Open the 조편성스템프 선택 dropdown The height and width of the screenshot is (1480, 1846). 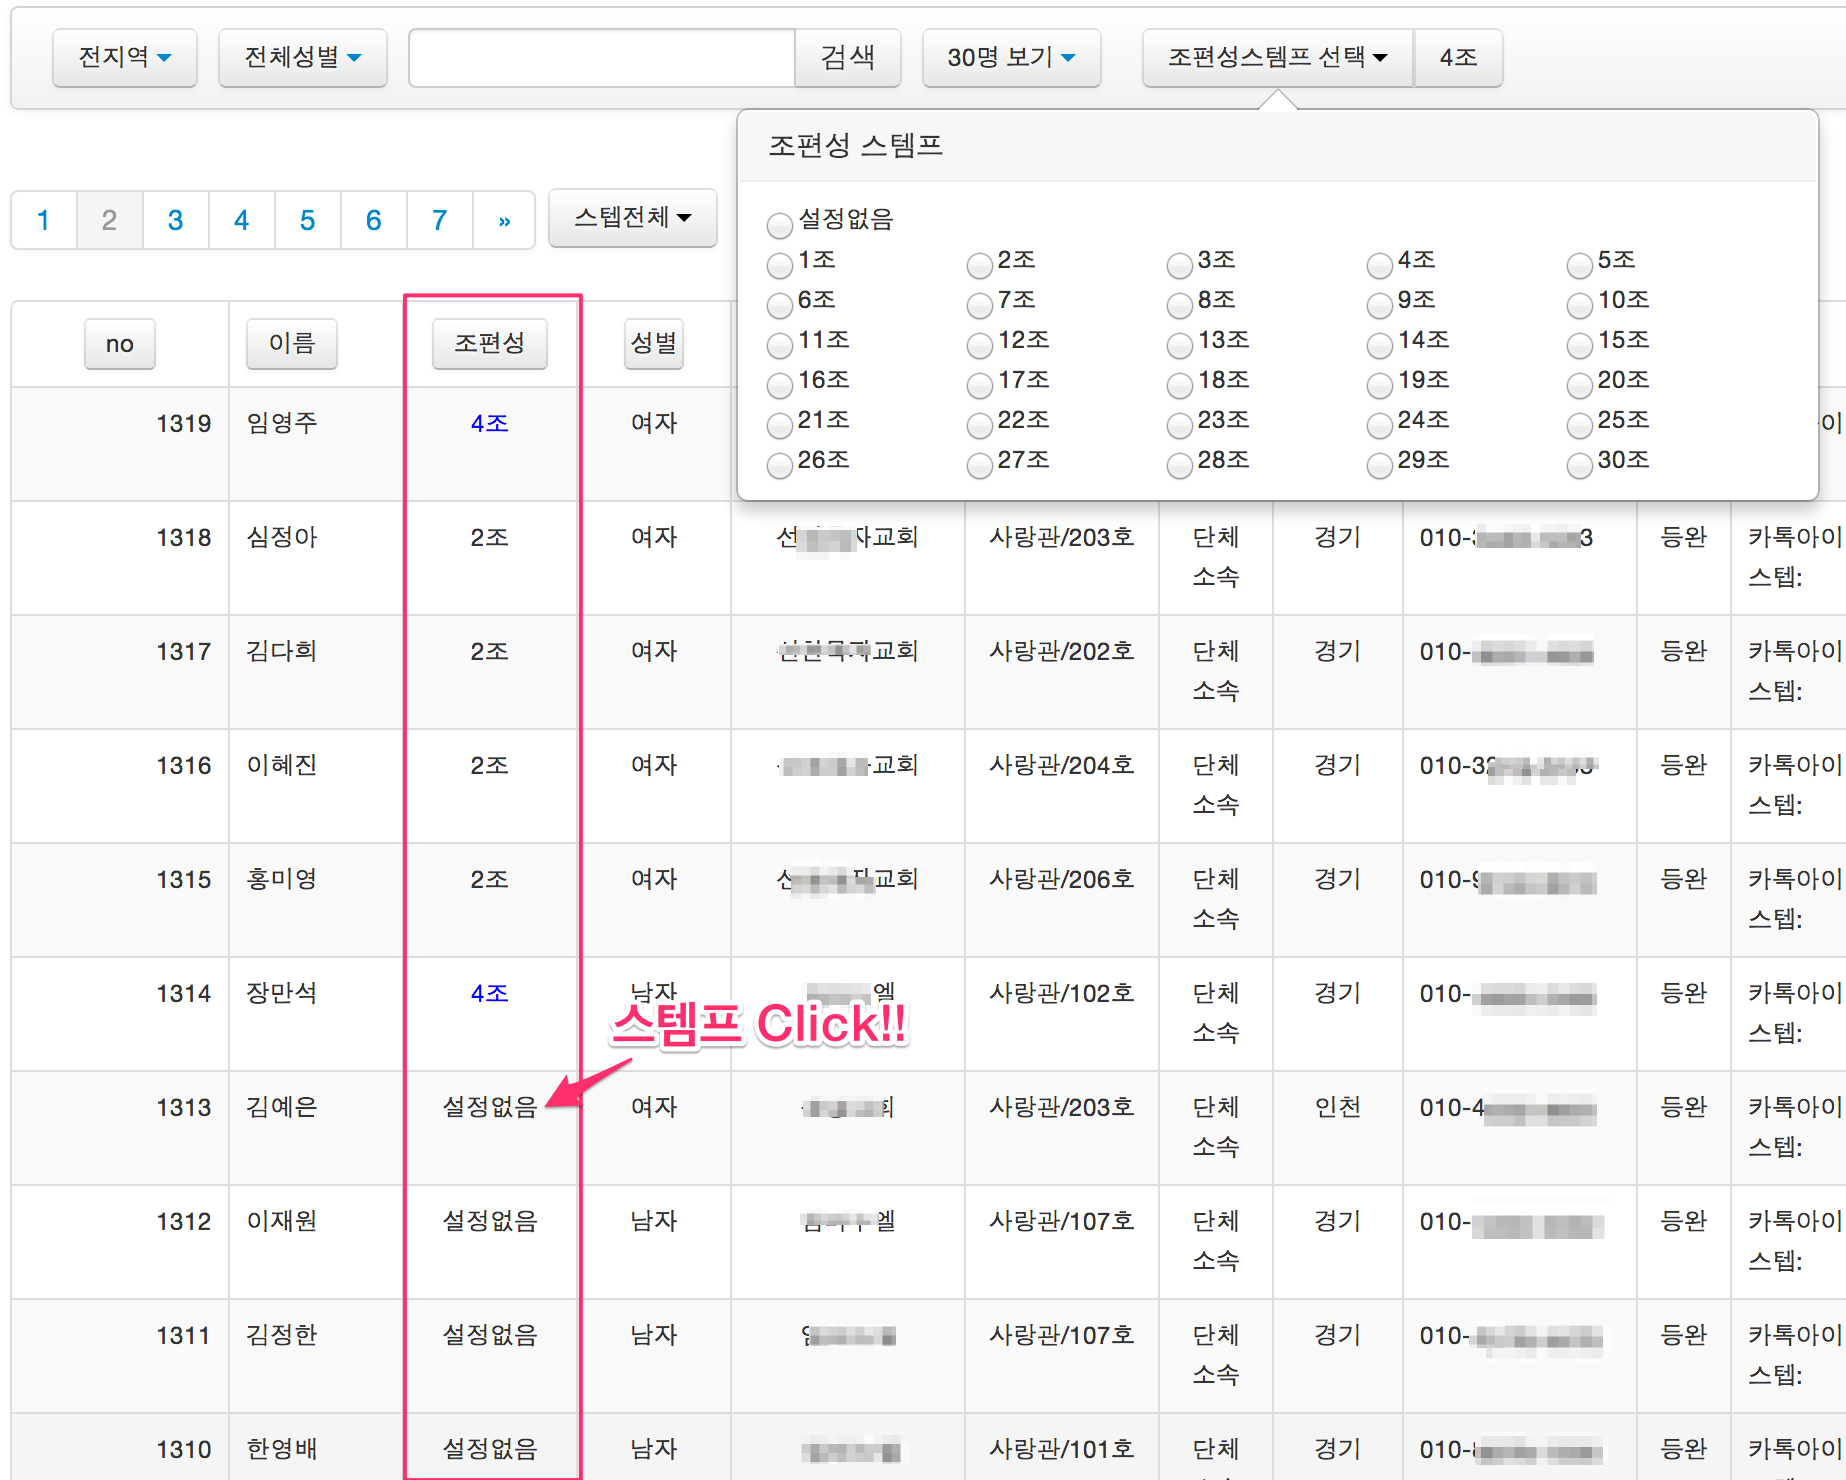[x=1278, y=58]
